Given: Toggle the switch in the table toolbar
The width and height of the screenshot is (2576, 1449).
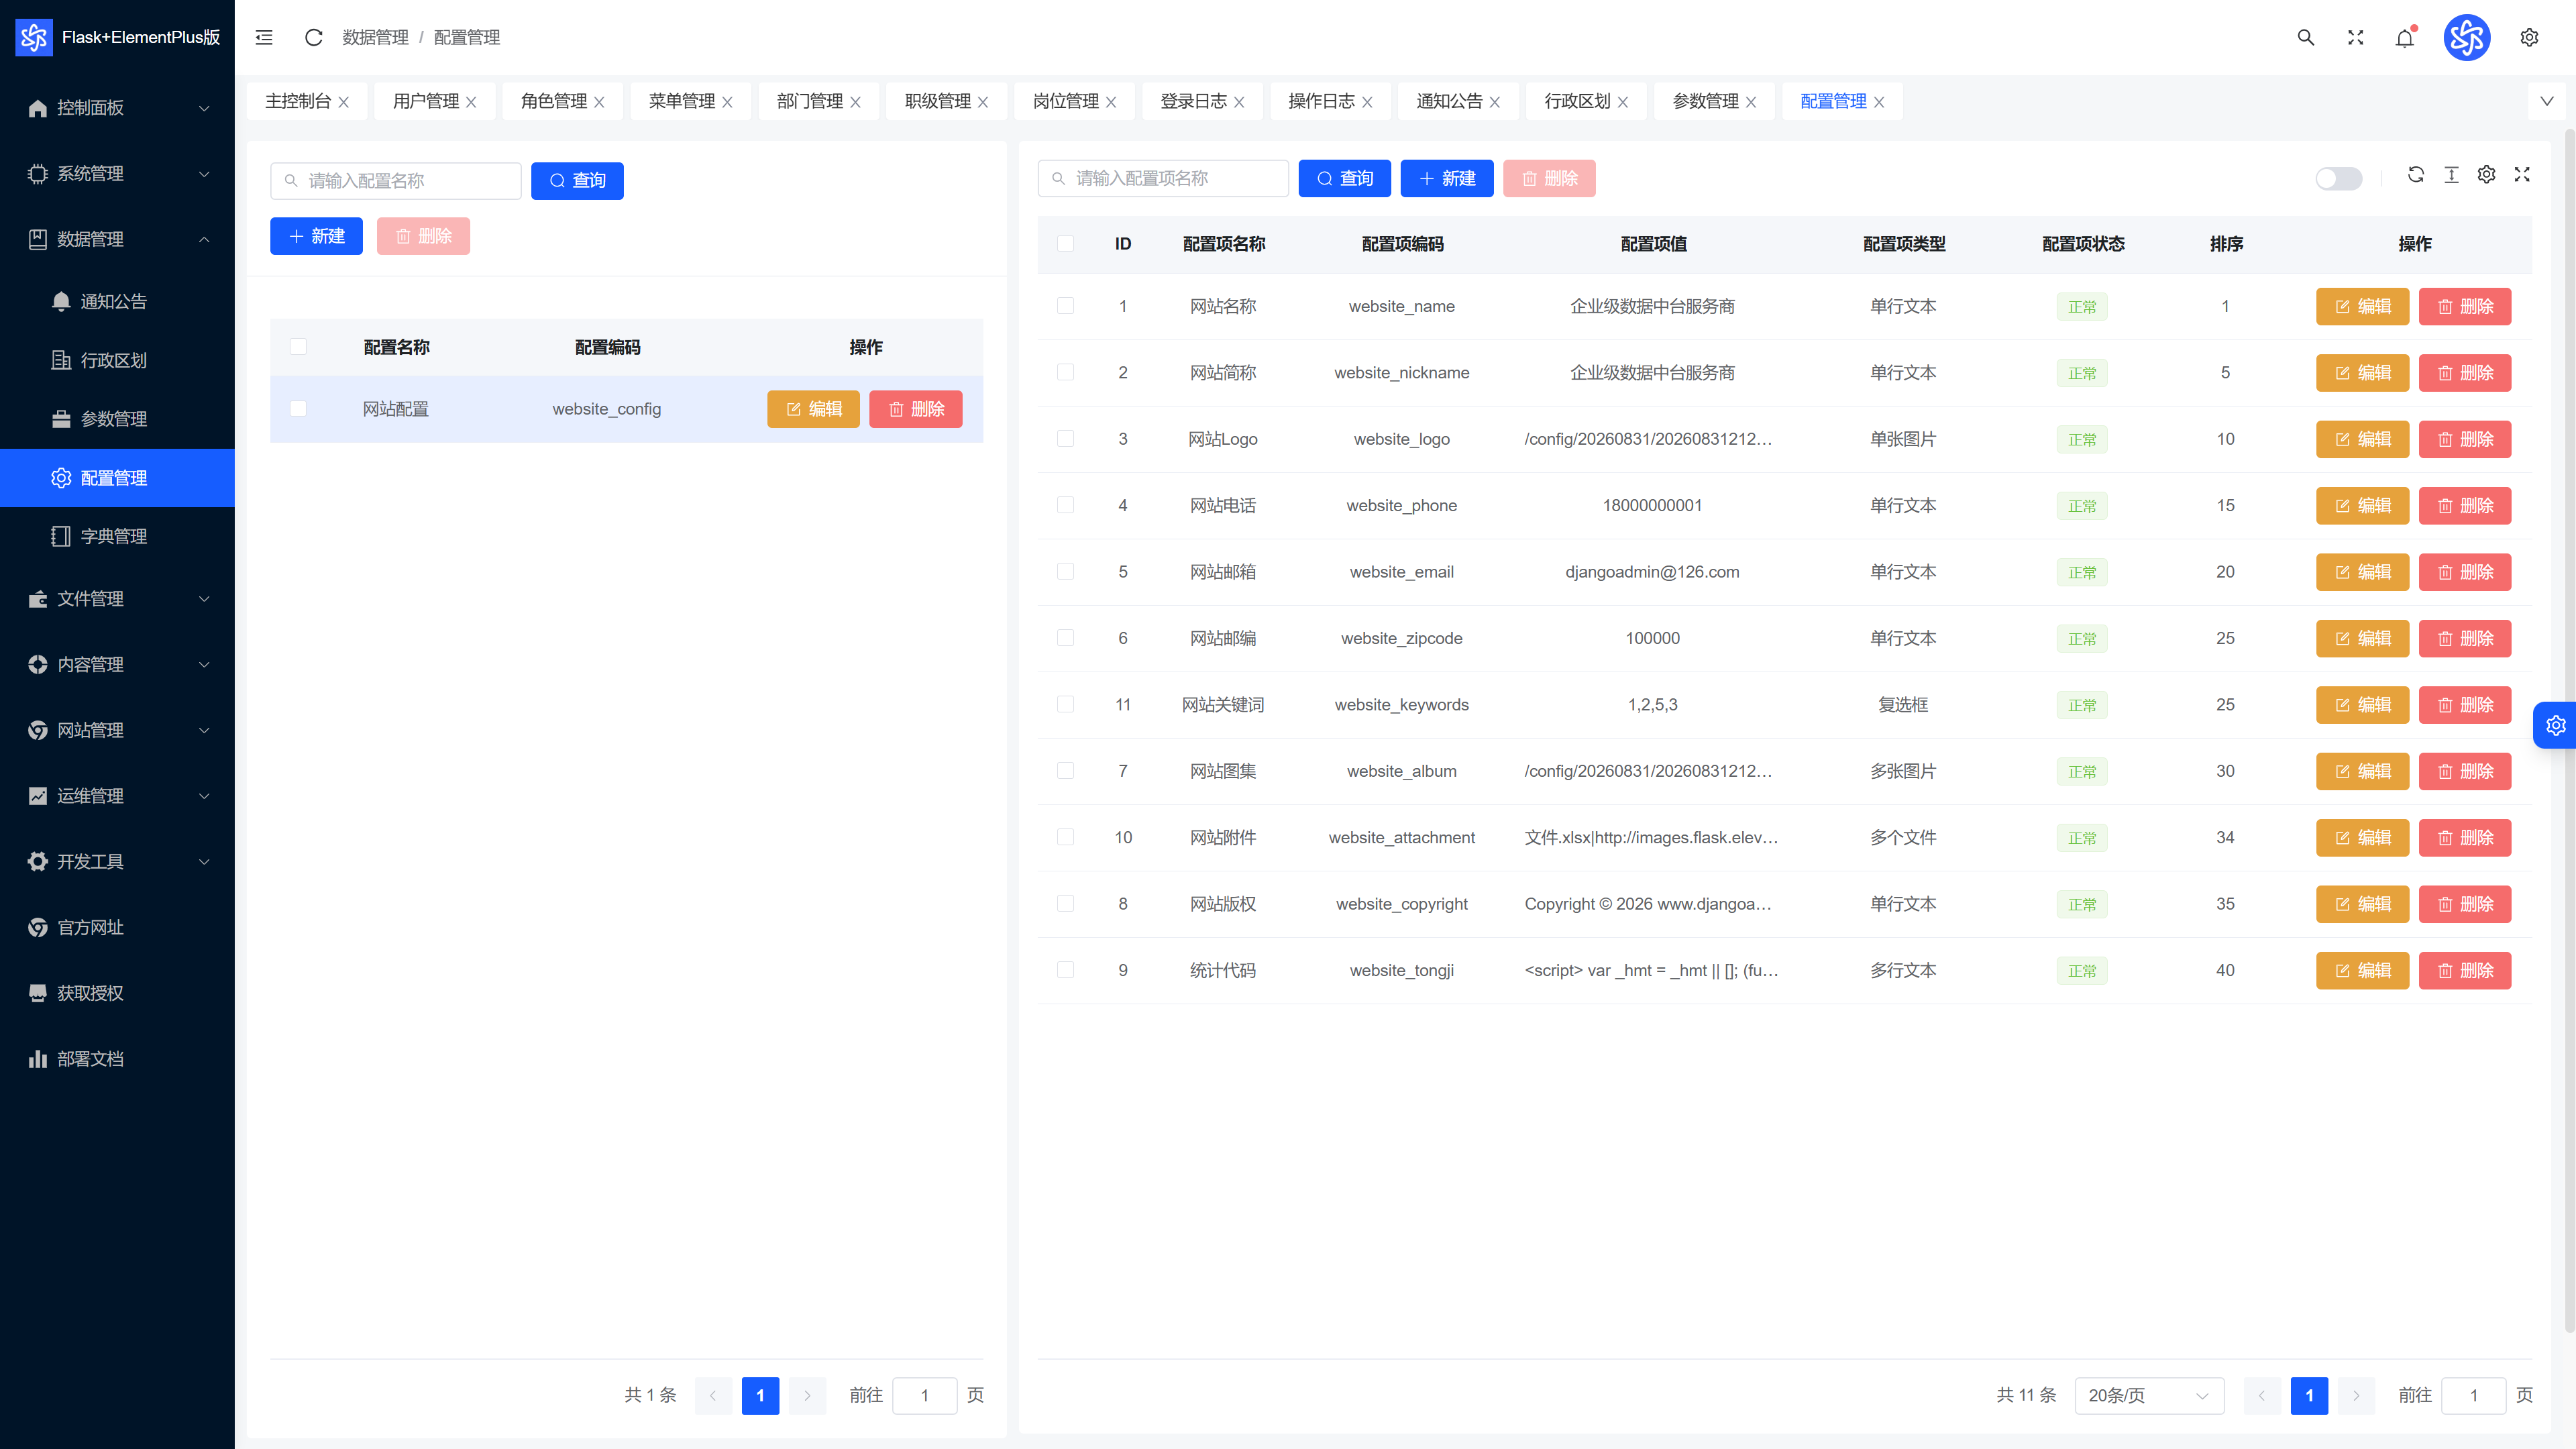Looking at the screenshot, I should pyautogui.click(x=2339, y=178).
